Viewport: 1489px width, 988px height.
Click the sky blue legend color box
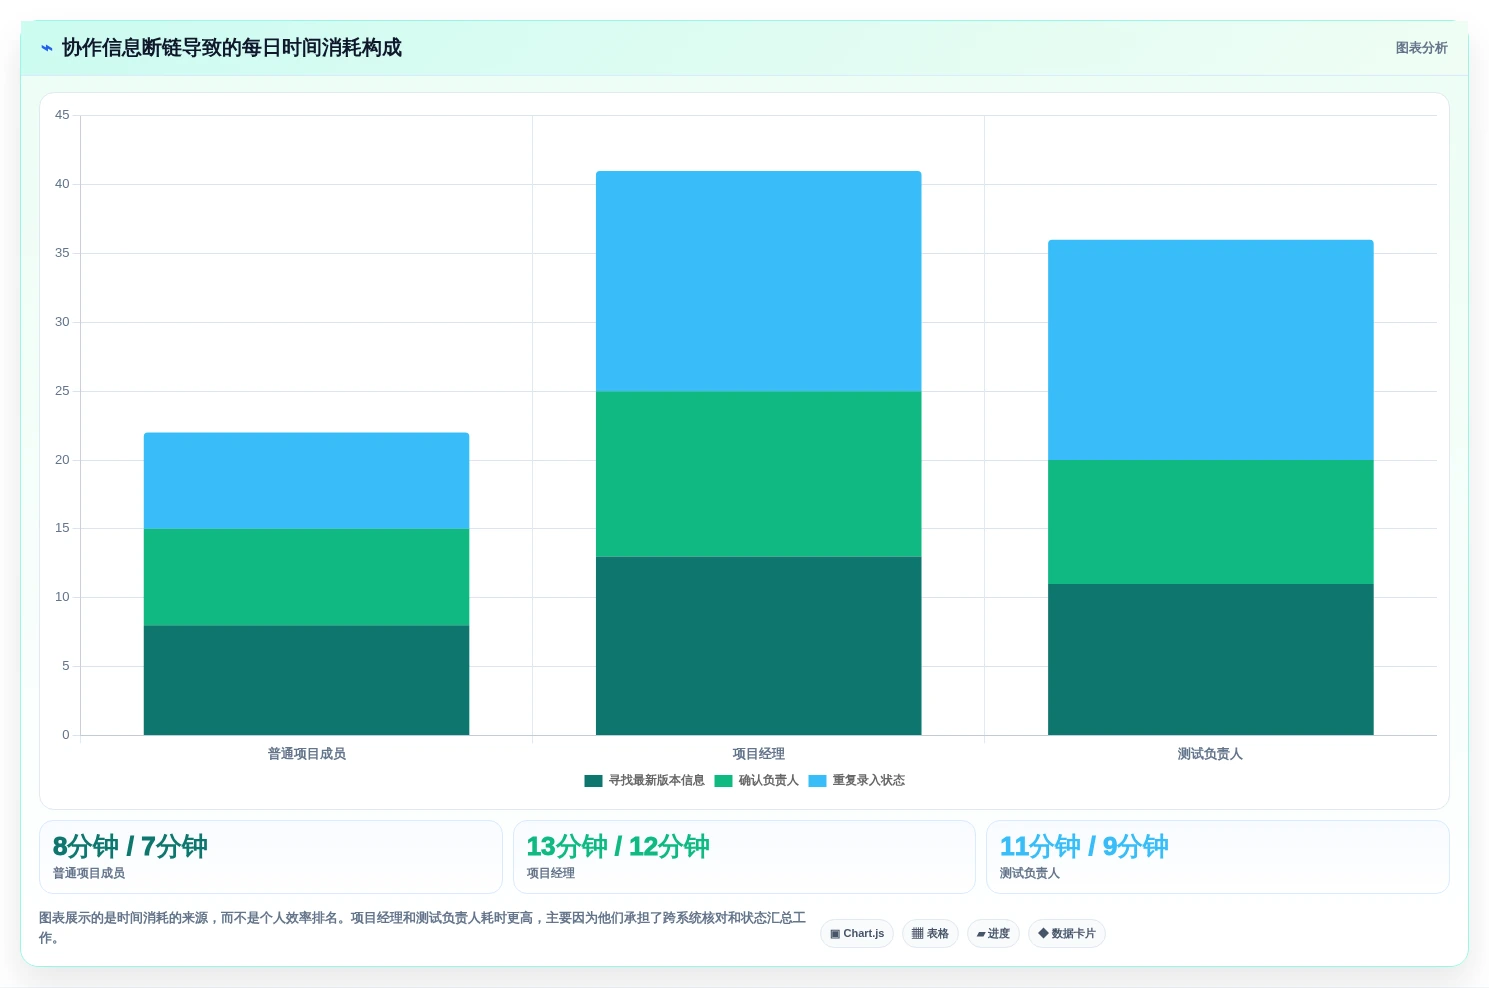[817, 781]
